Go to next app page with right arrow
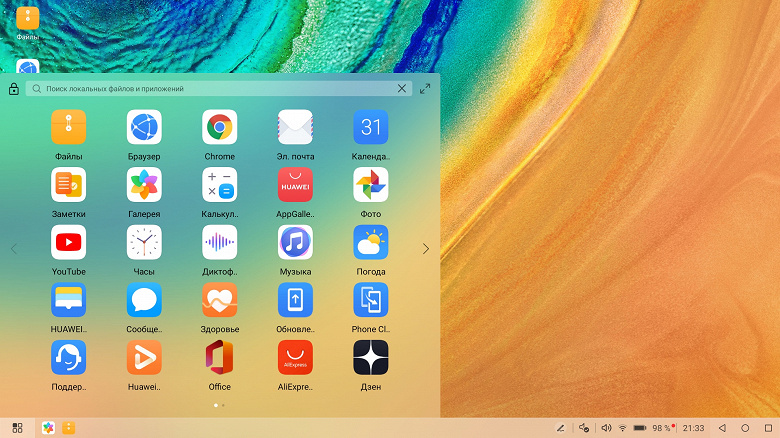780x438 pixels. [426, 249]
